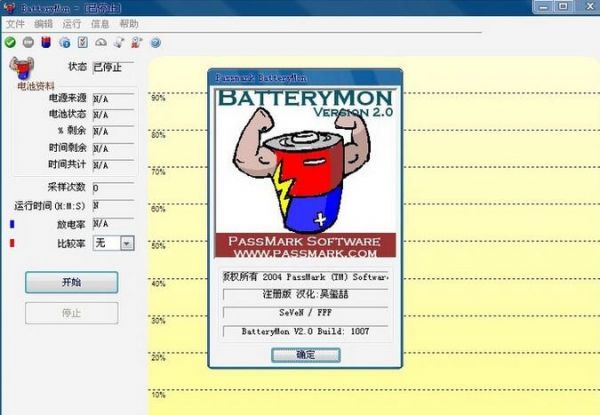Click the blue question mark help icon
600x415 pixels.
[155, 42]
